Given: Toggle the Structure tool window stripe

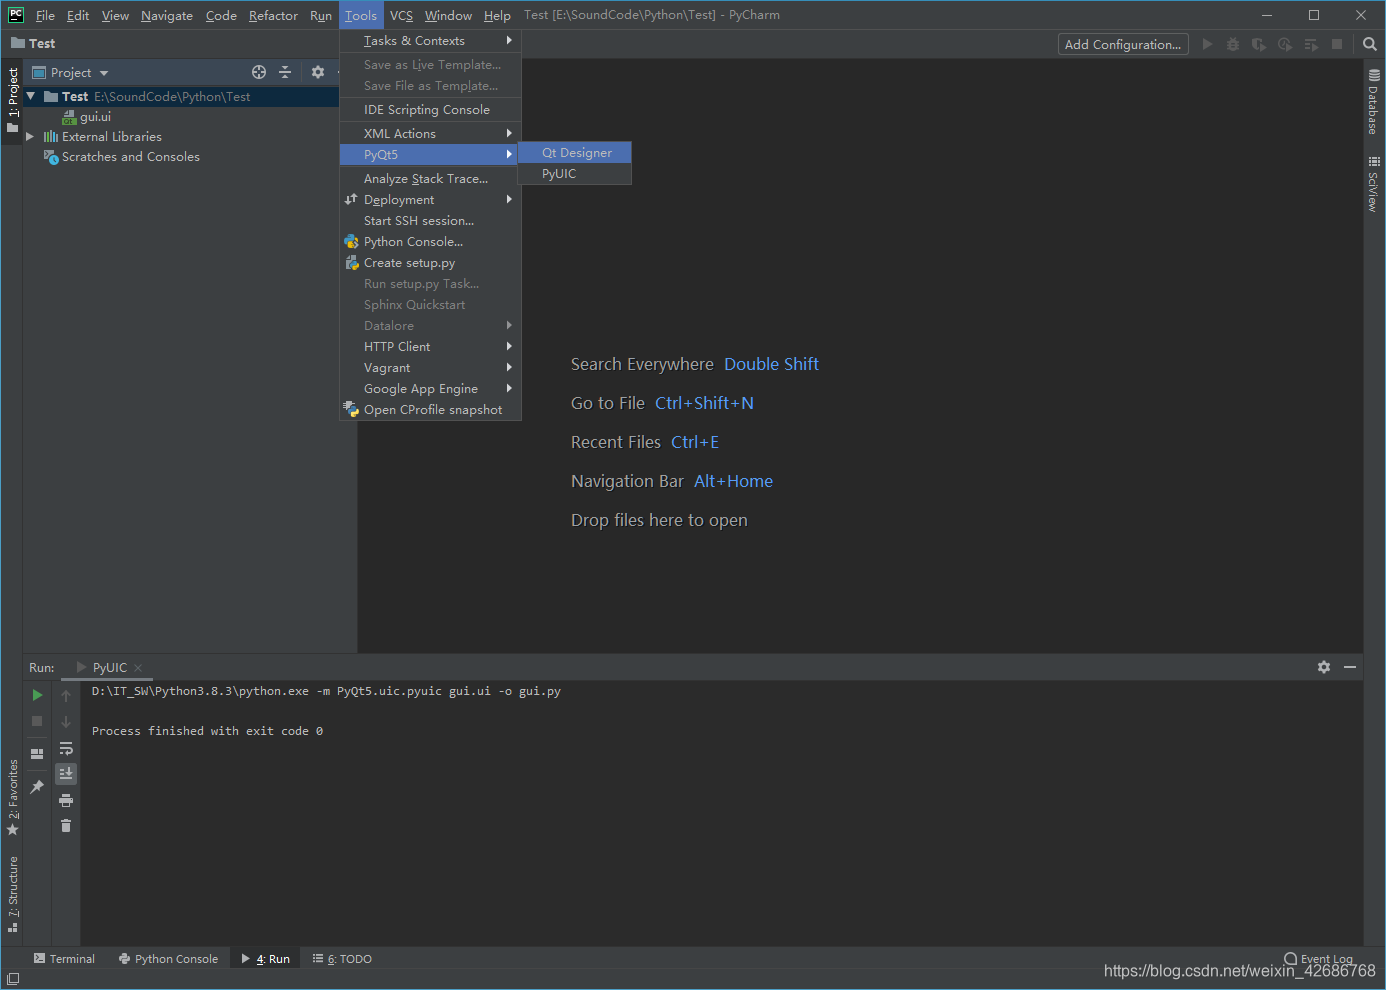Looking at the screenshot, I should [12, 894].
